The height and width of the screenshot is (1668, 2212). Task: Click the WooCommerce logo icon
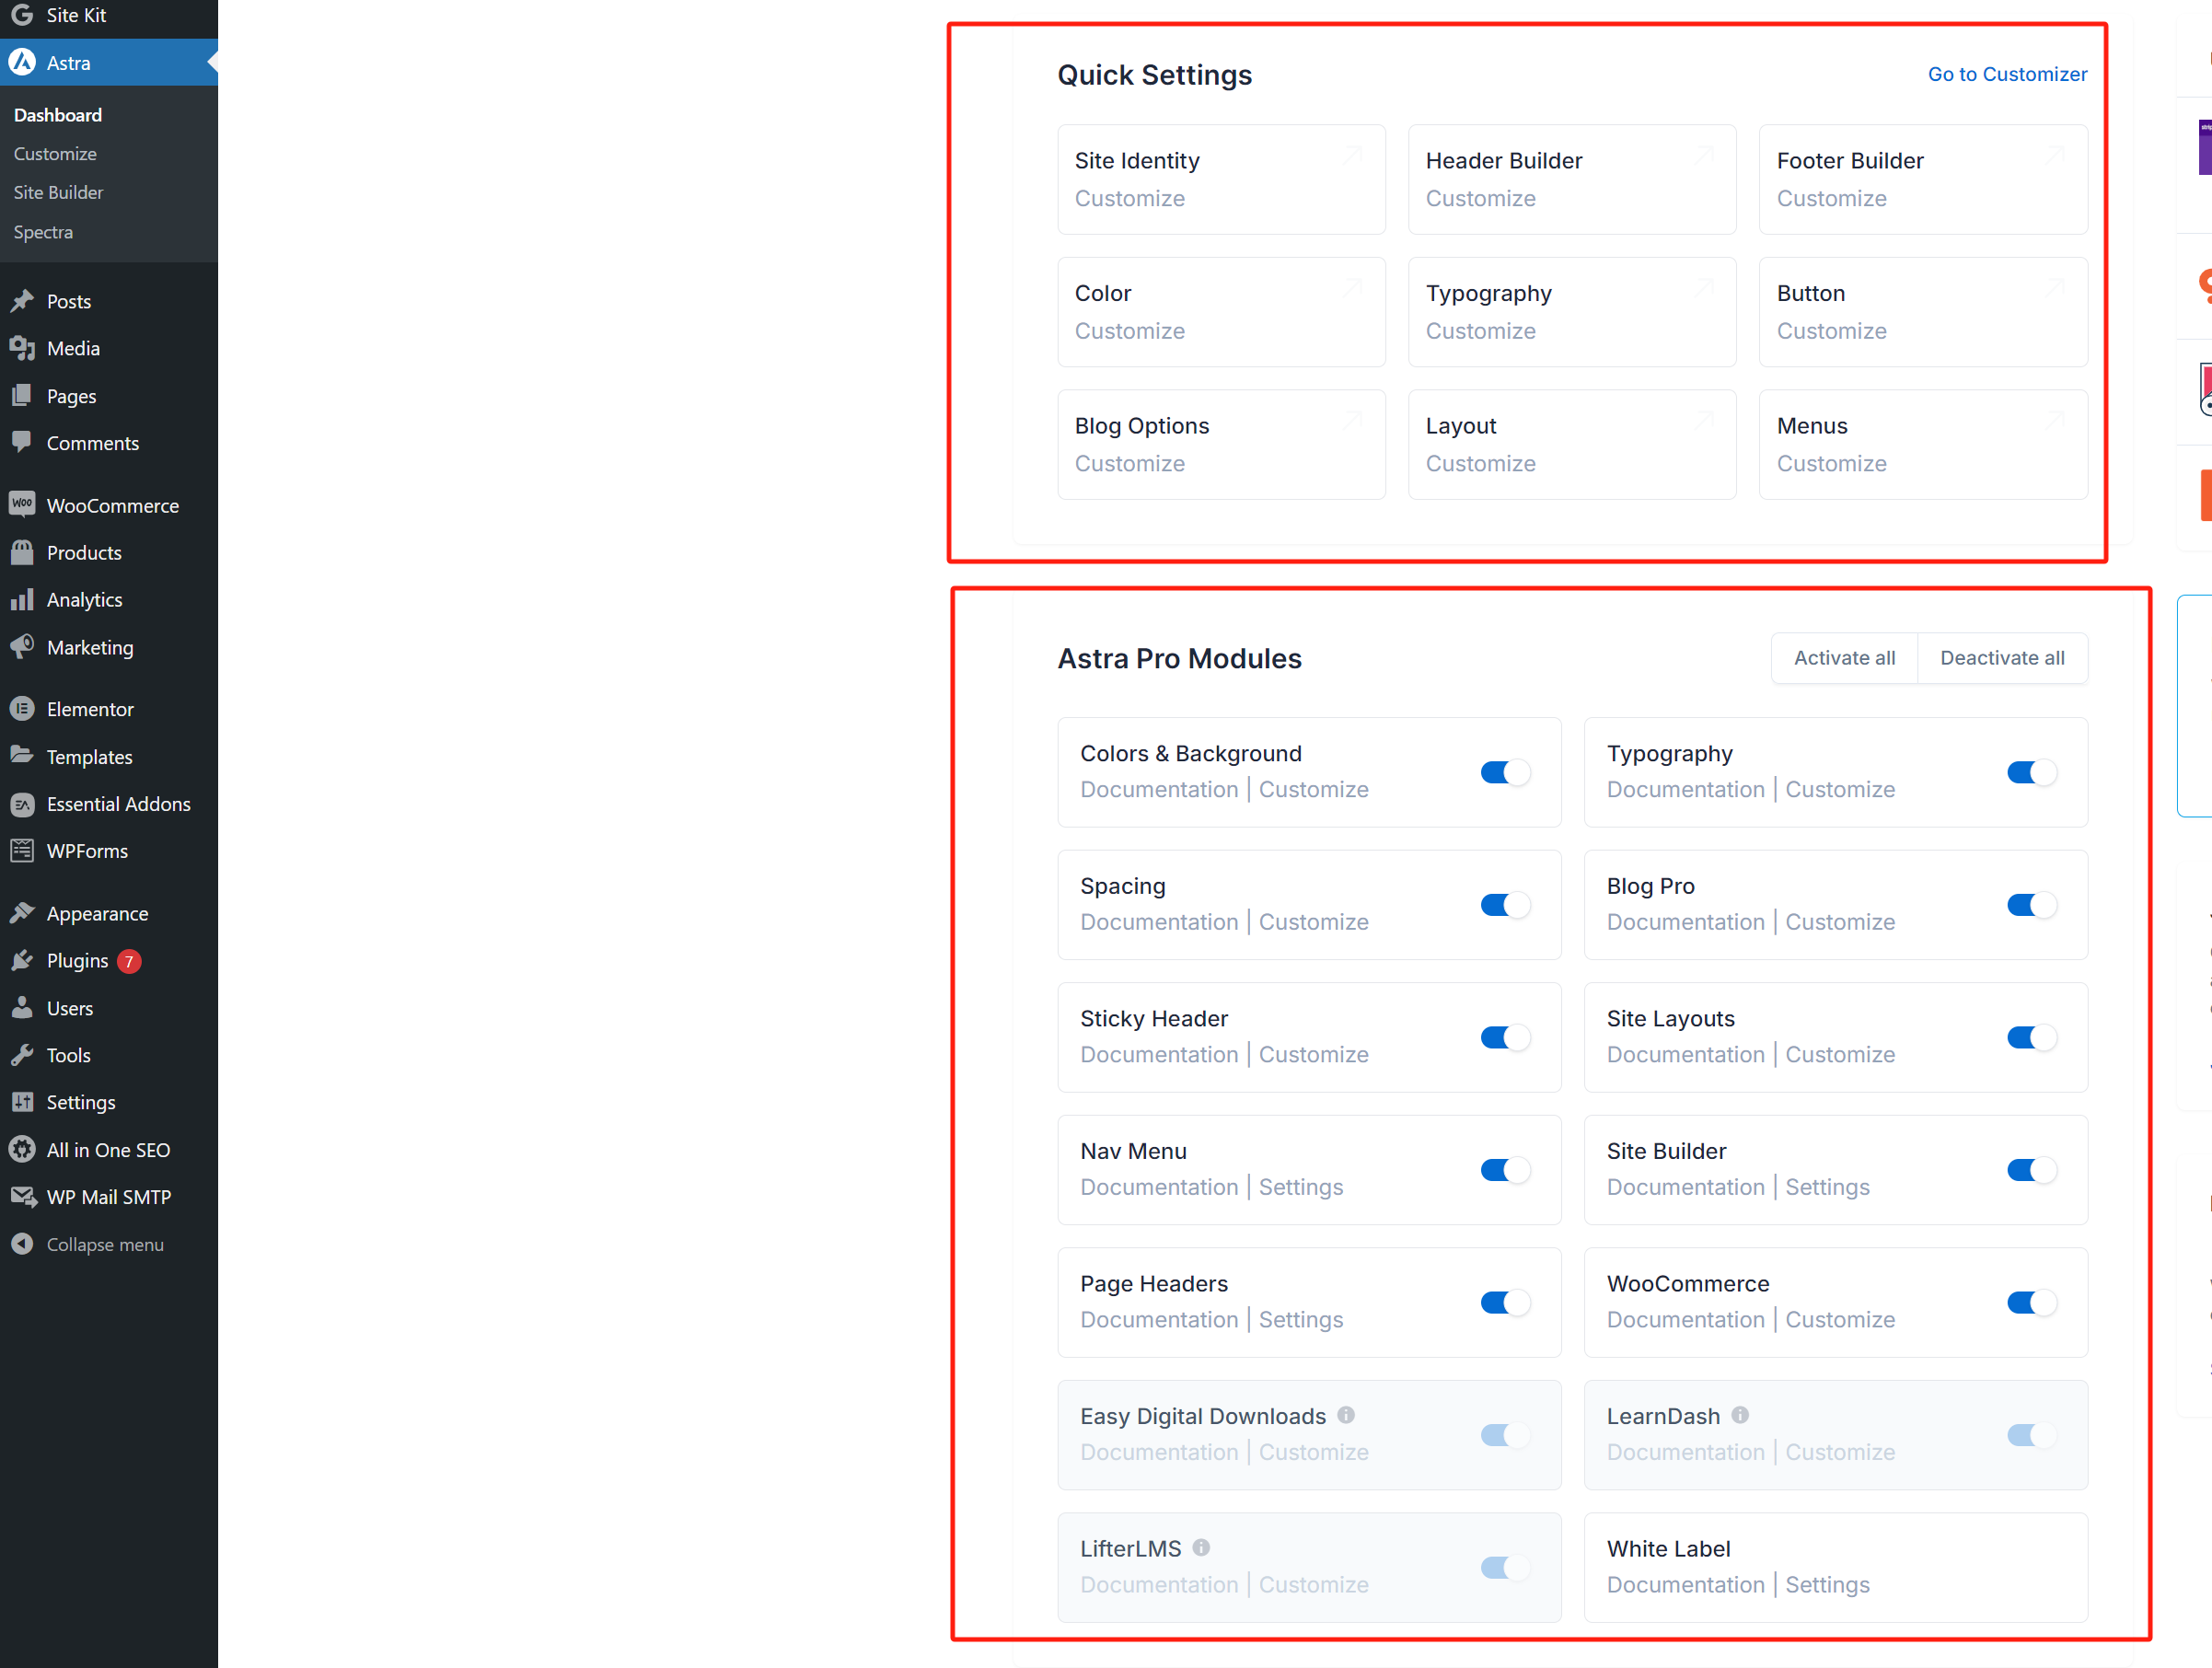coord(22,504)
